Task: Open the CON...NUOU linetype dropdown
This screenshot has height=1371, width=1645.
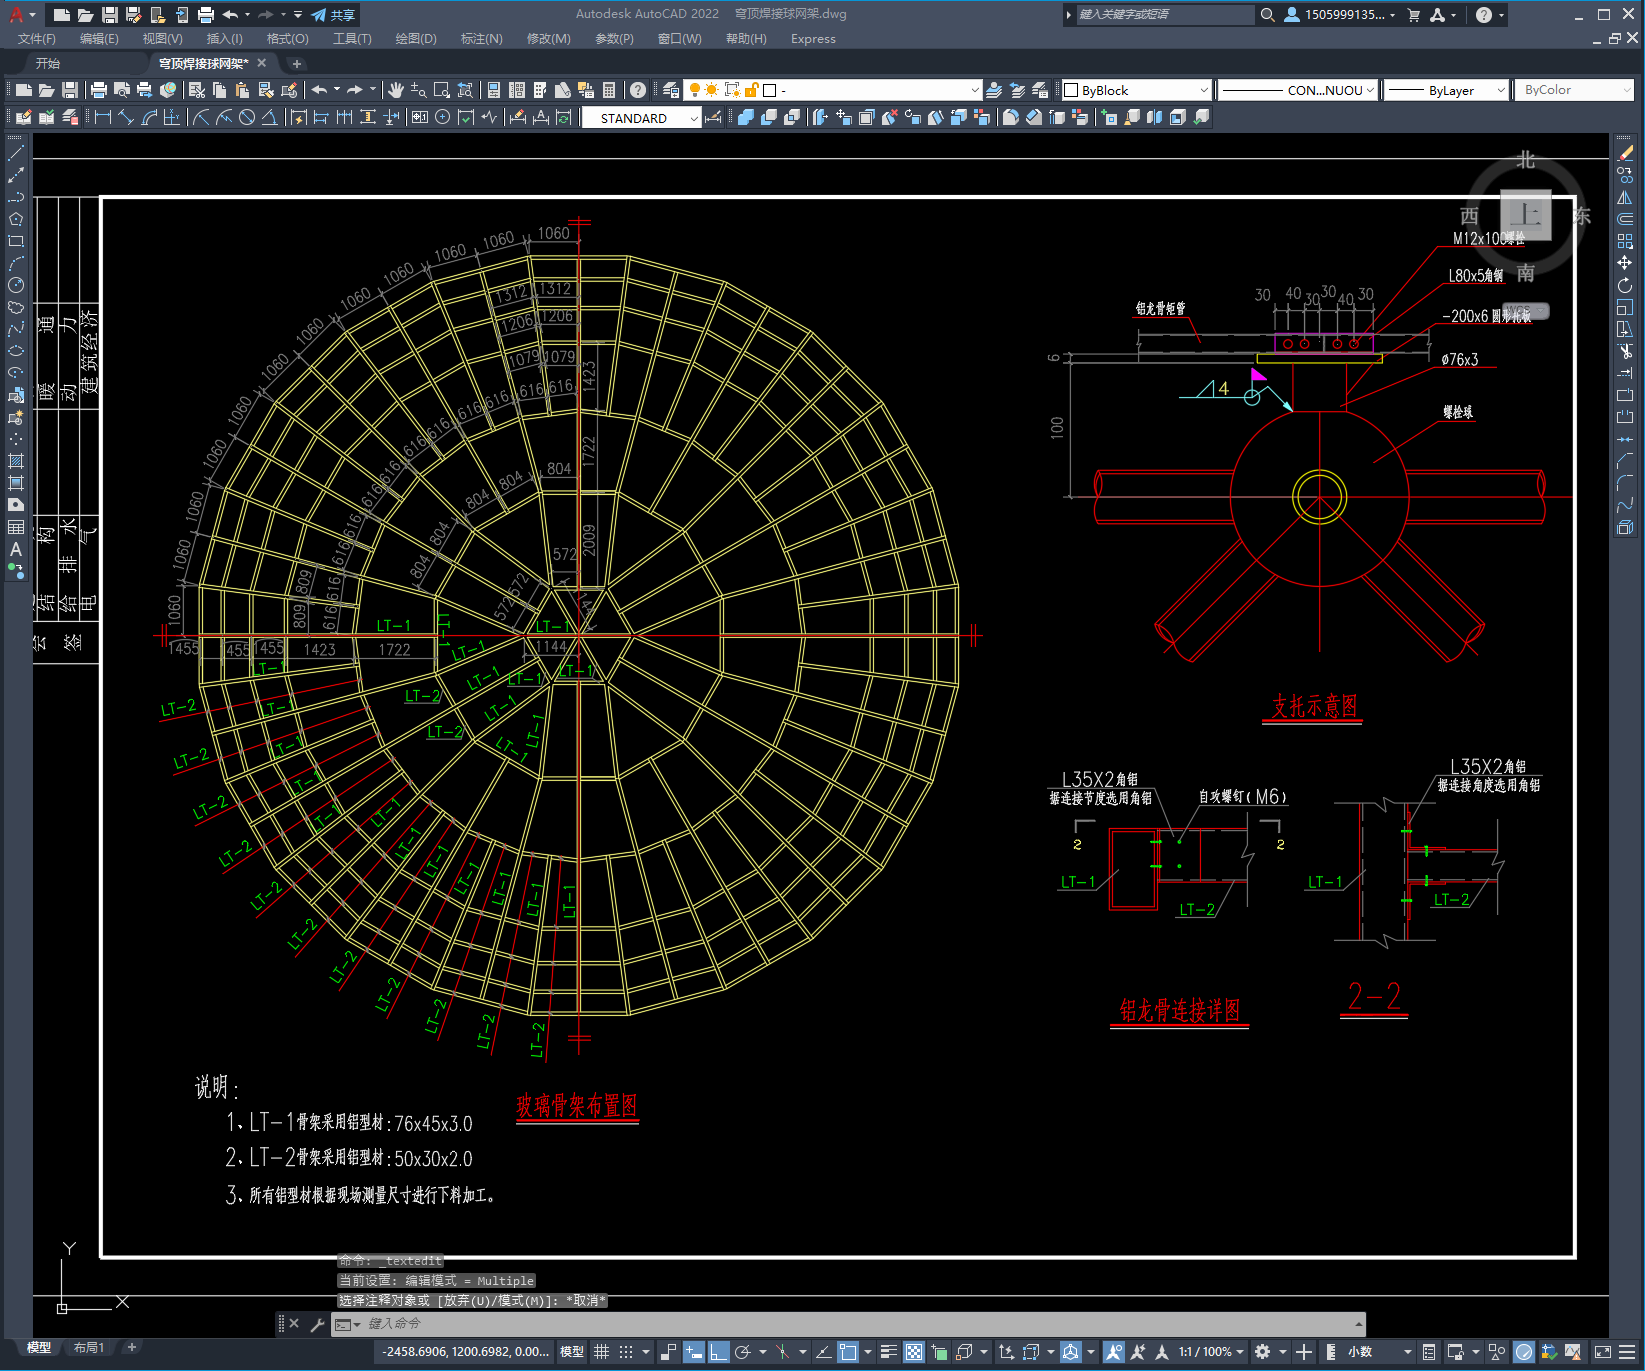Action: pyautogui.click(x=1370, y=90)
